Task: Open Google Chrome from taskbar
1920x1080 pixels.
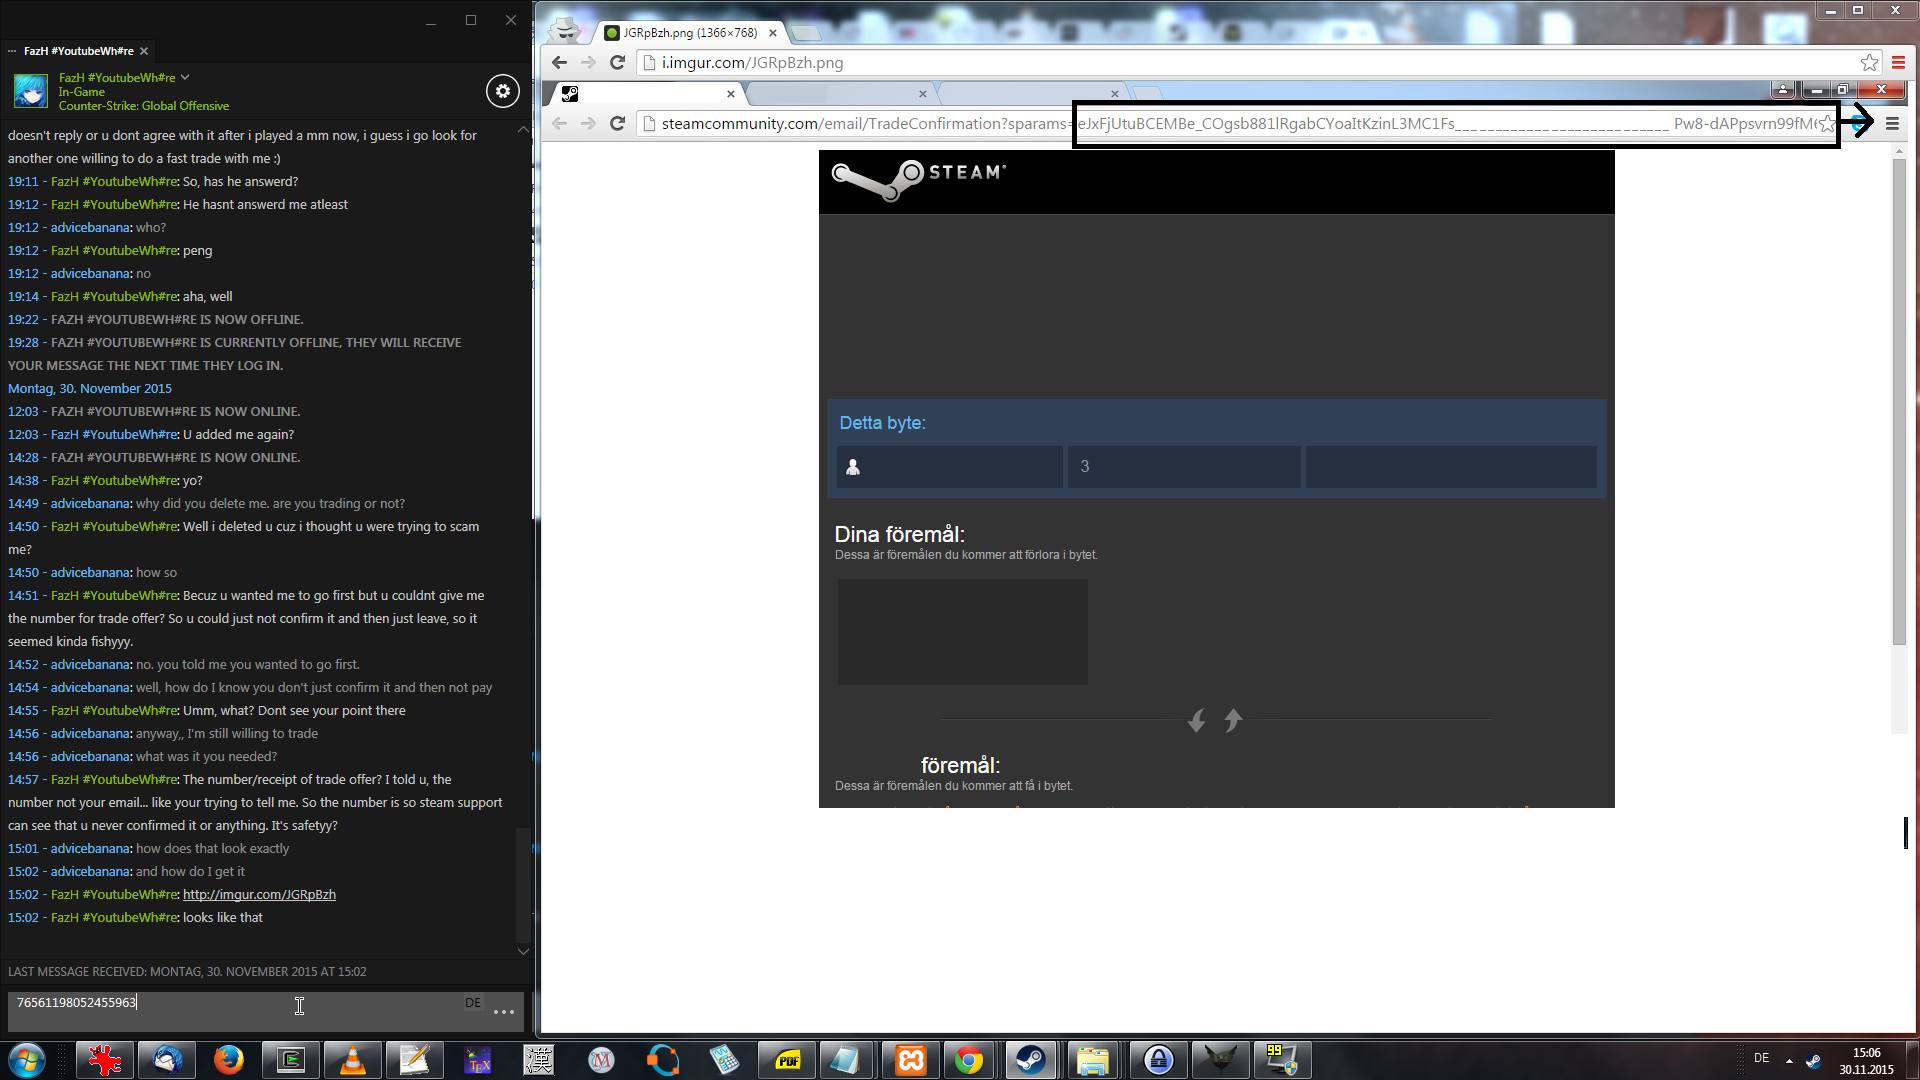Action: click(968, 1060)
